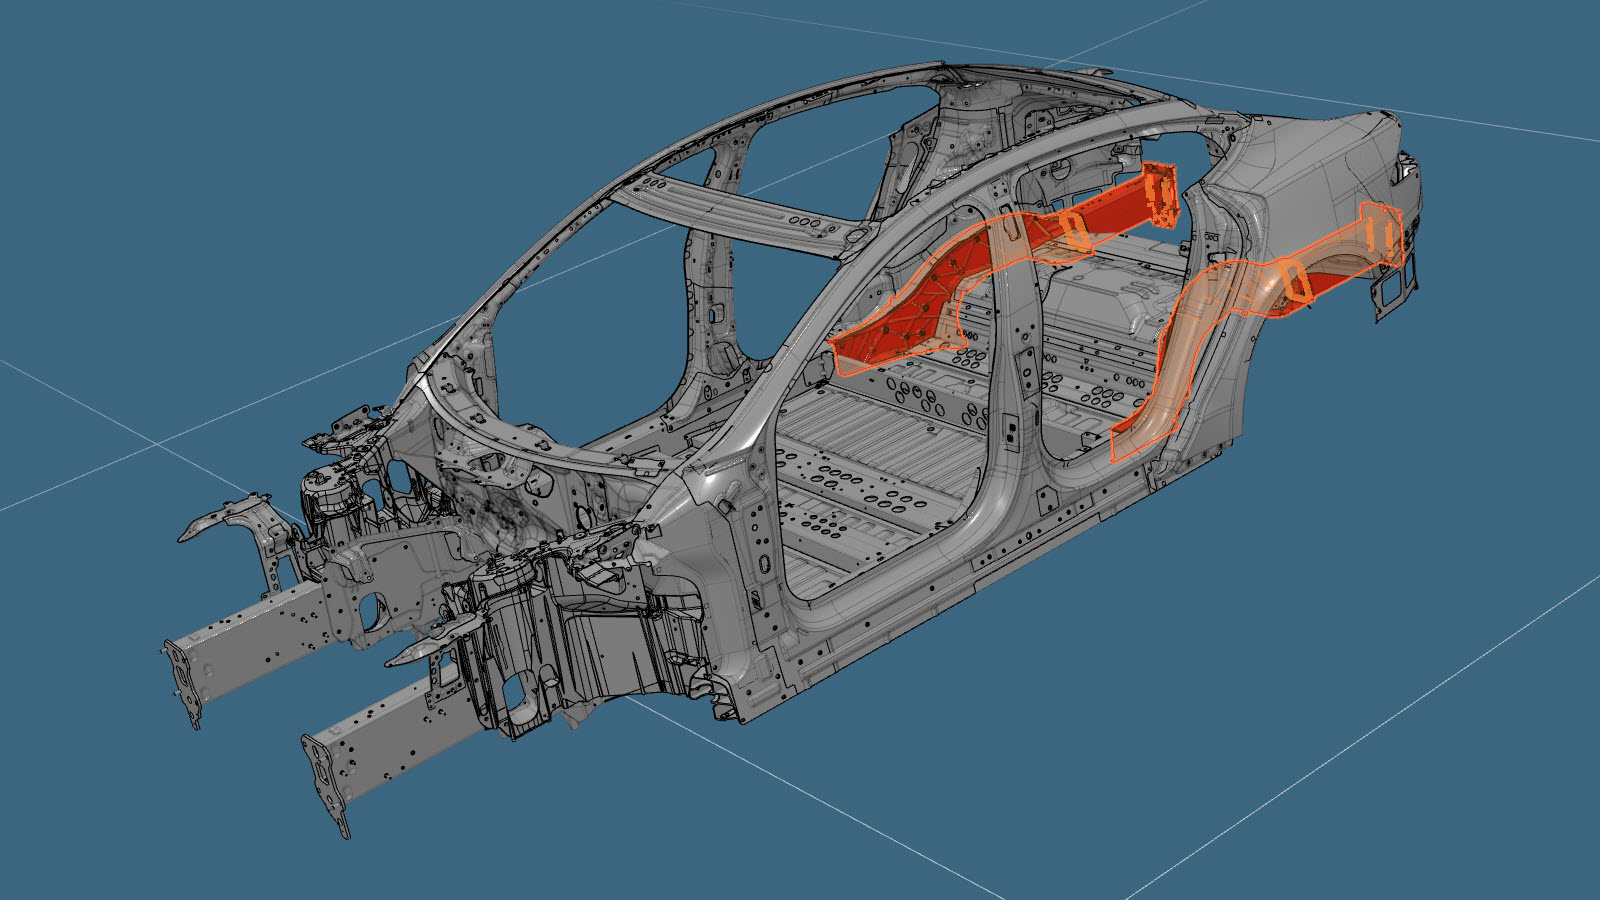
Task: Click the small rectangular bracket on the far-side highlighted rail
Action: tap(1078, 232)
